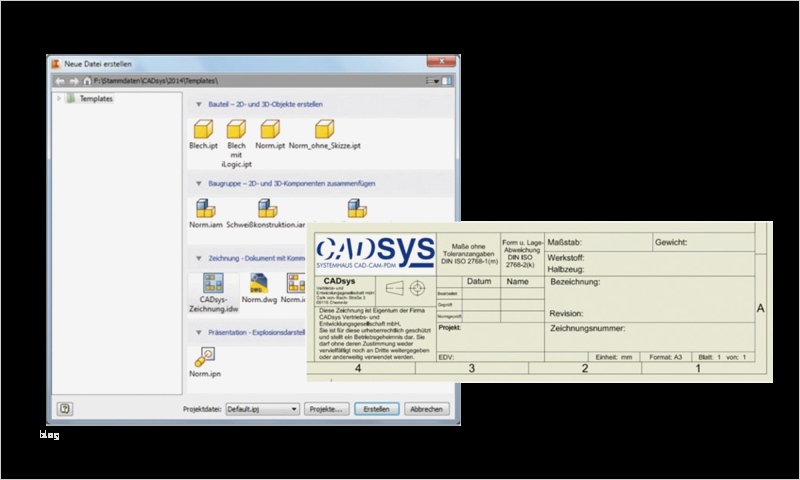Collapse the Baugruppe section

coord(199,183)
